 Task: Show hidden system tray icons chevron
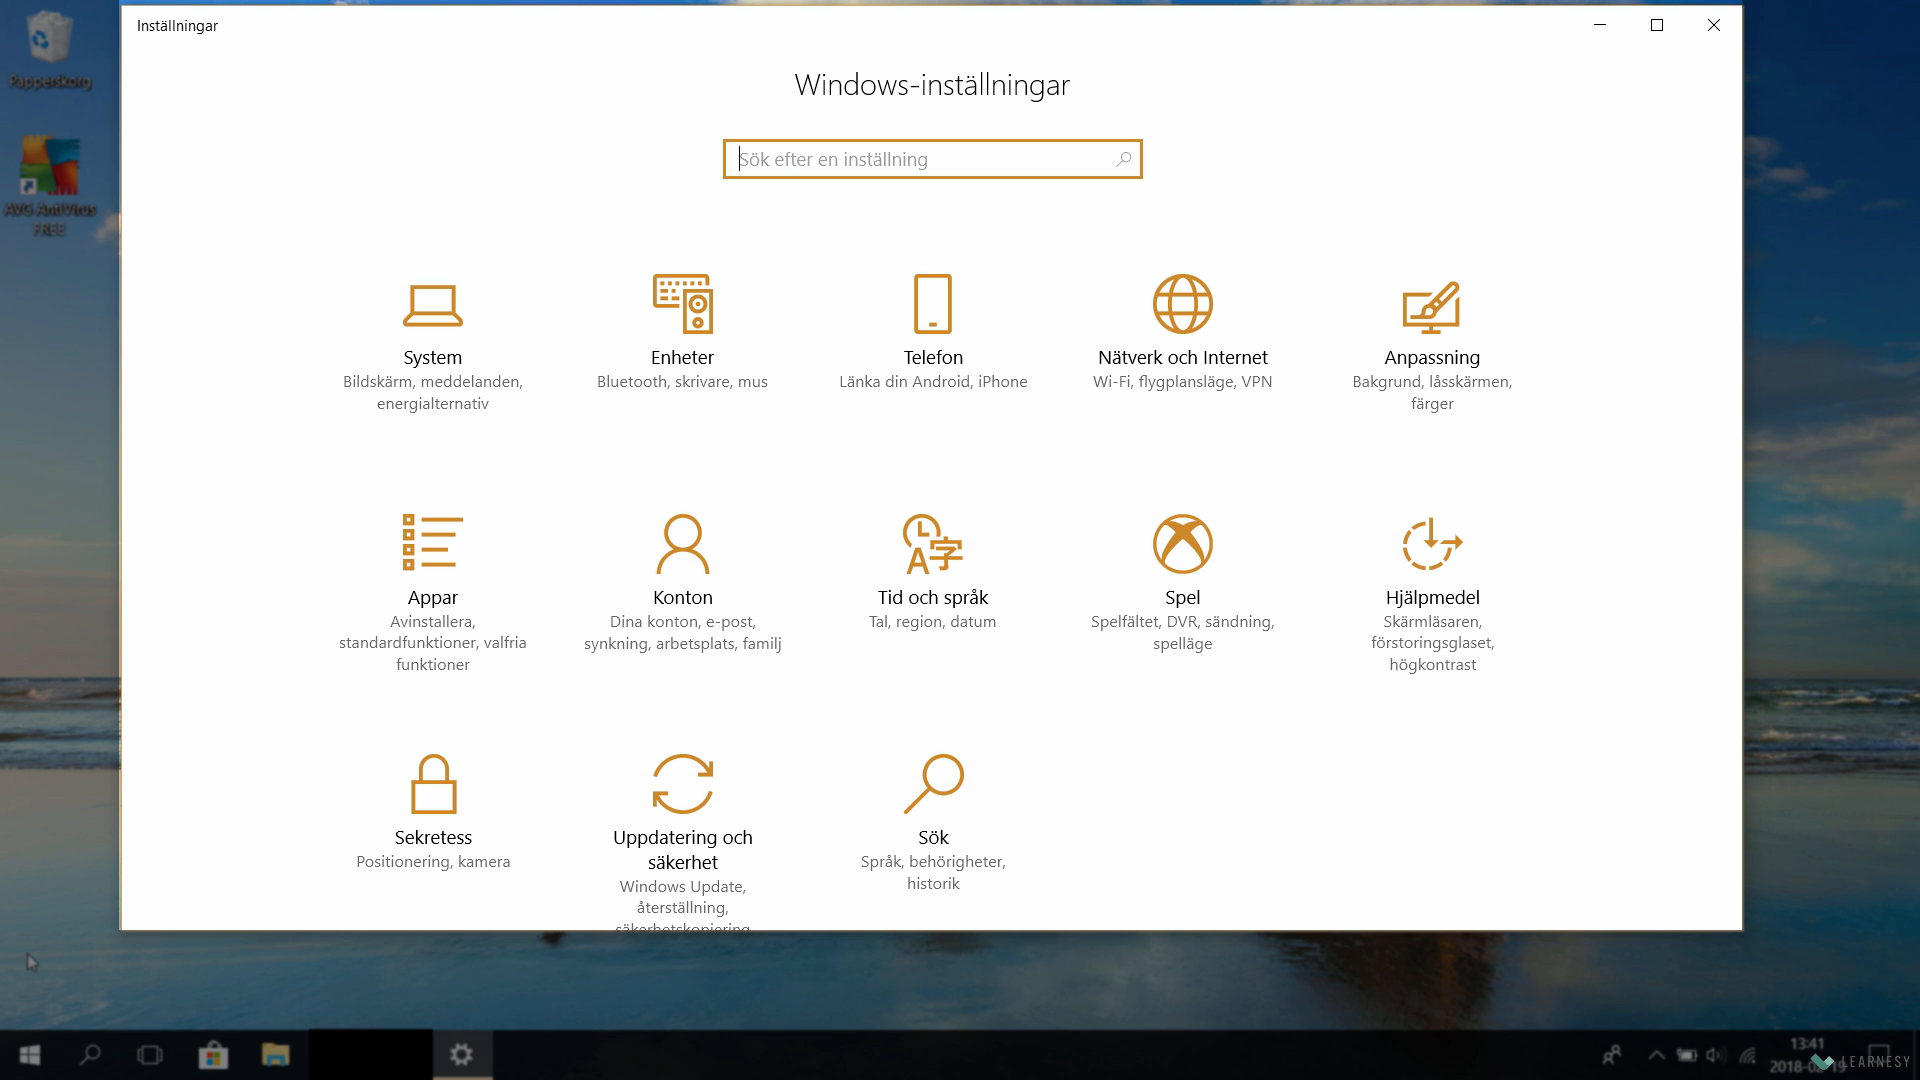click(1656, 1055)
